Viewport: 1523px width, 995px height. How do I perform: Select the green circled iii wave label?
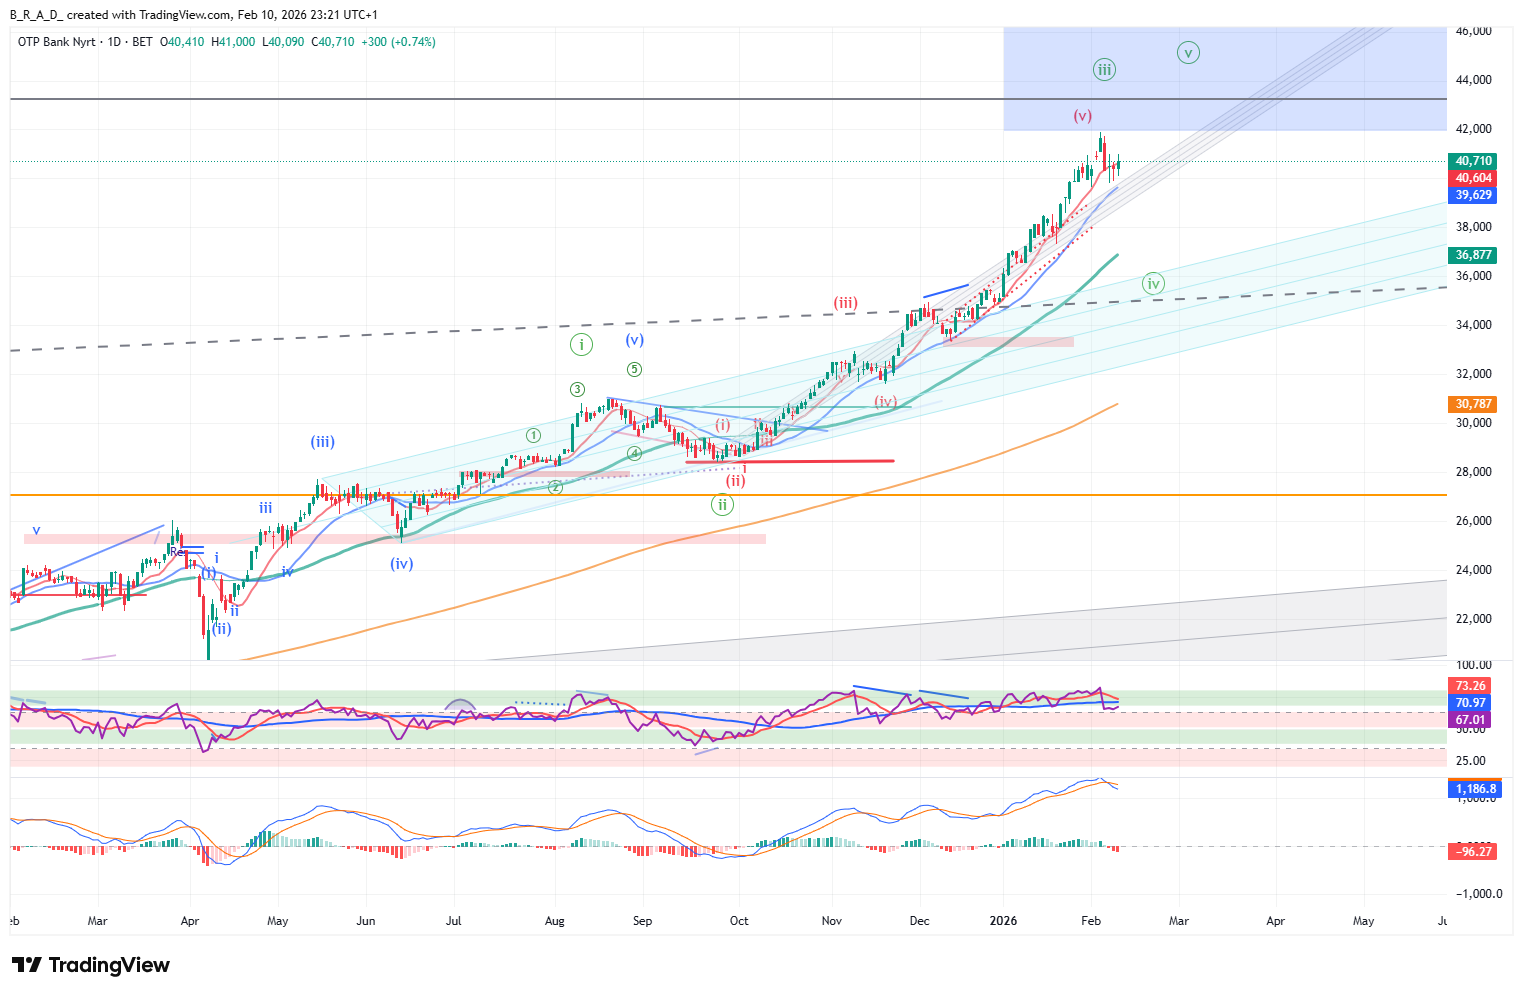[x=1103, y=70]
